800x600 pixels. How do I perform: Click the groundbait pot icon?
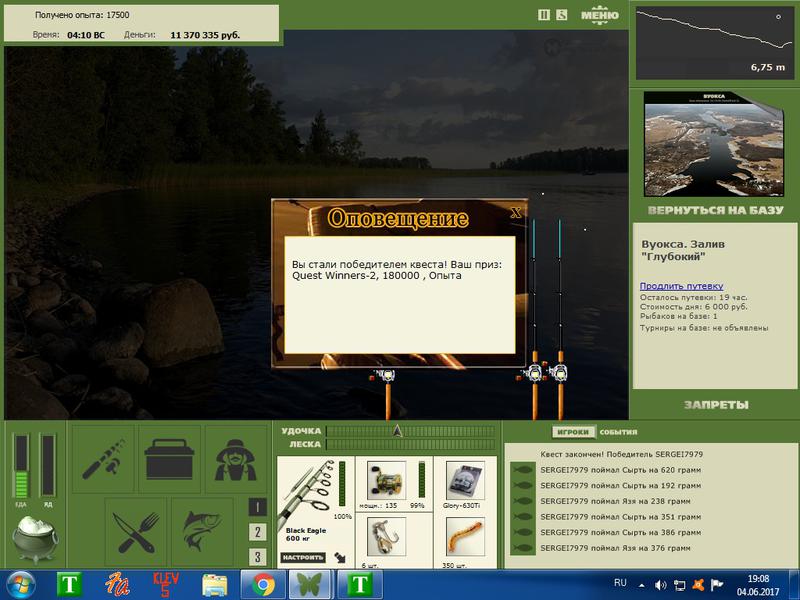point(35,538)
